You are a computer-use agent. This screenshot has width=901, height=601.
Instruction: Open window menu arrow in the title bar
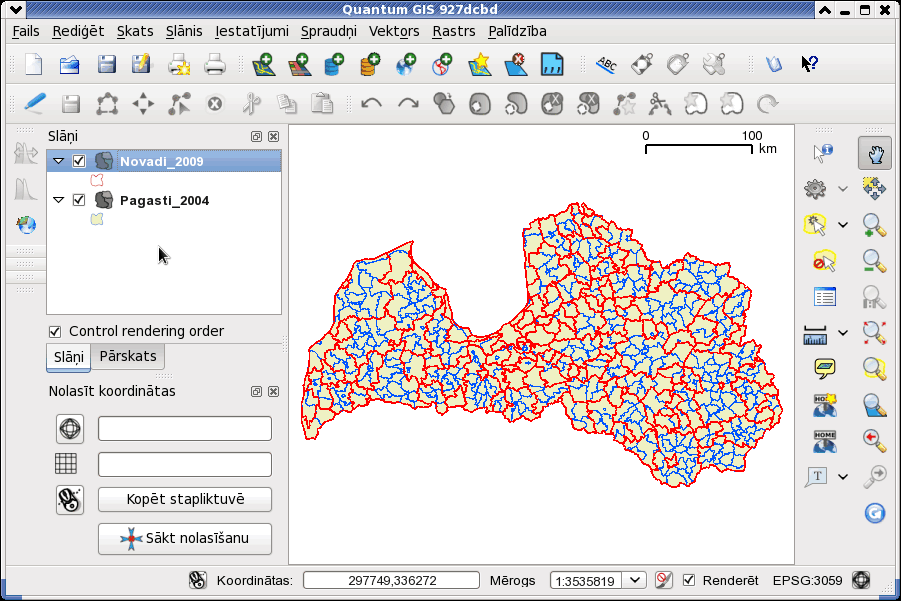[x=16, y=10]
